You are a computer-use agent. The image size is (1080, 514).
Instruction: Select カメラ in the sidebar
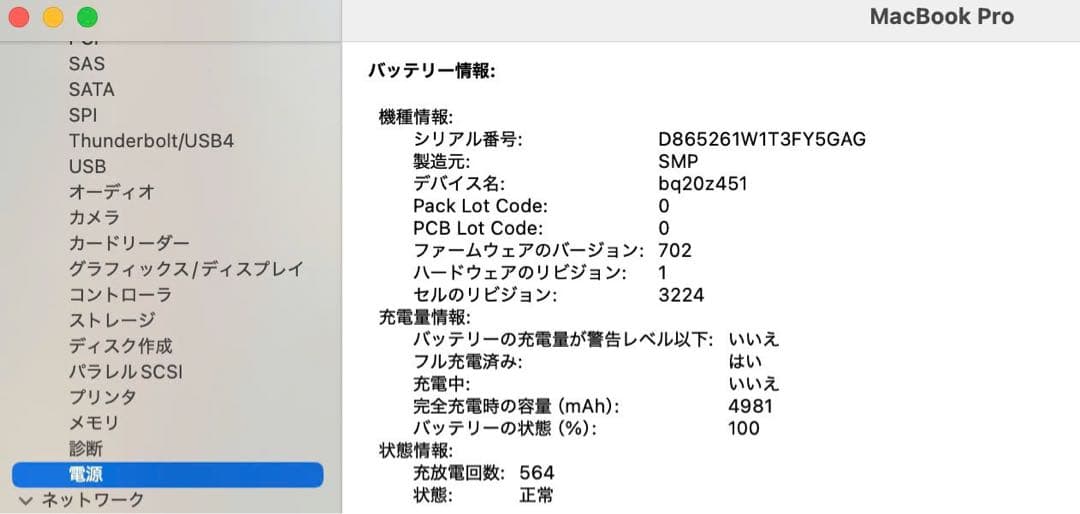(x=94, y=218)
